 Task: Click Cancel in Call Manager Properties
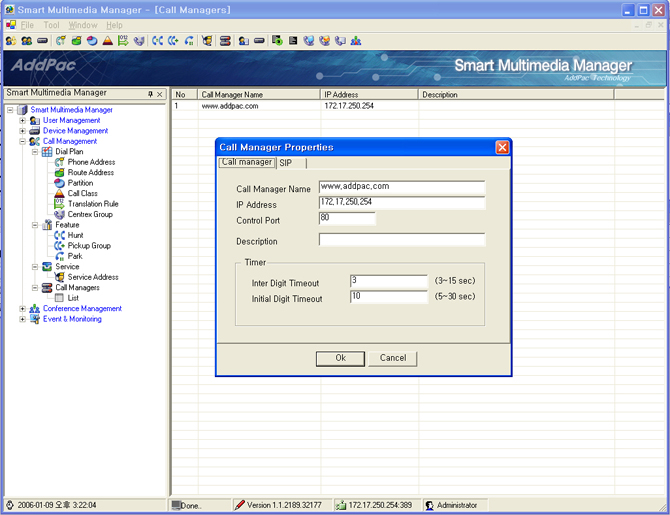pos(393,358)
